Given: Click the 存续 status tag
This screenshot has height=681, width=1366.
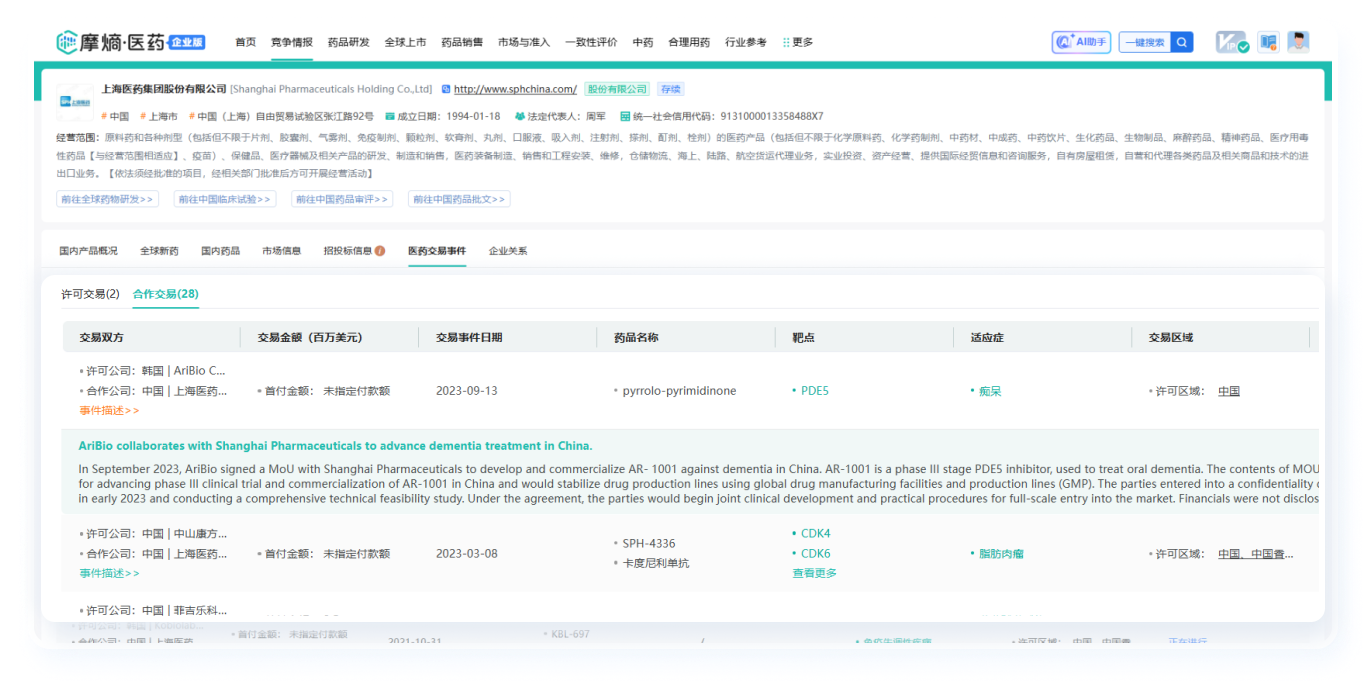Looking at the screenshot, I should click(x=671, y=89).
